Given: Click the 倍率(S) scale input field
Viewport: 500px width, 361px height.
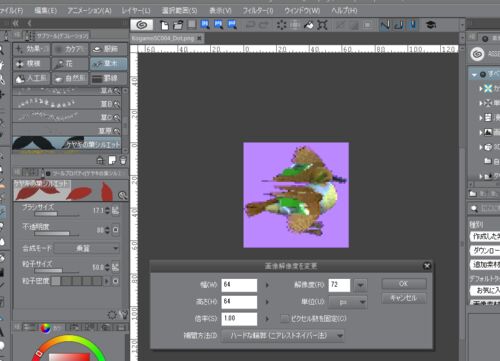Looking at the screenshot, I should [239, 319].
